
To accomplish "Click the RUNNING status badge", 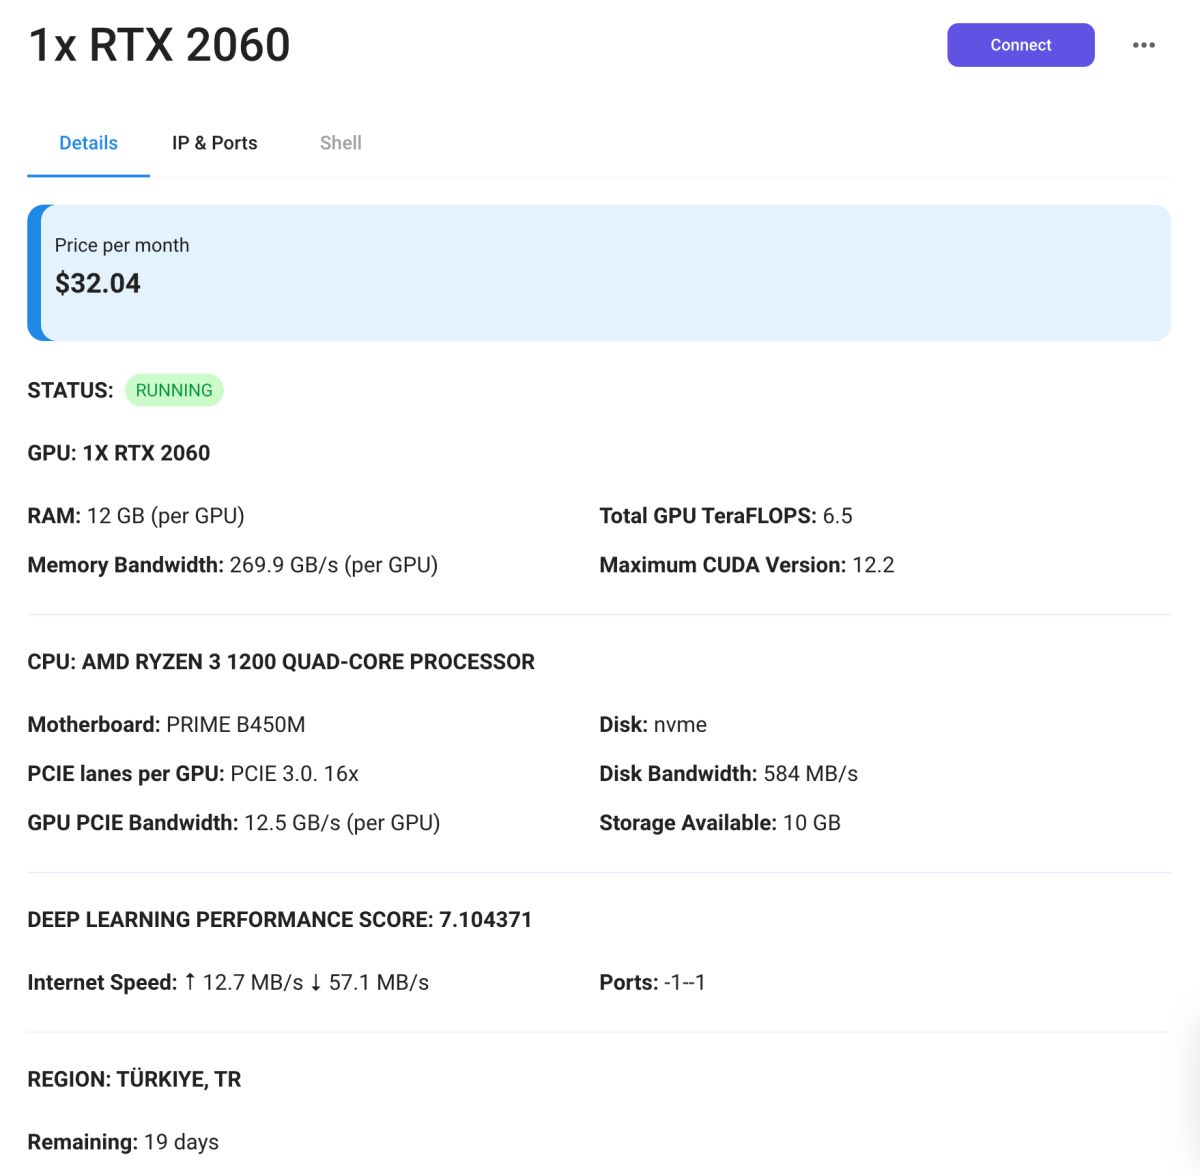I will (x=174, y=390).
